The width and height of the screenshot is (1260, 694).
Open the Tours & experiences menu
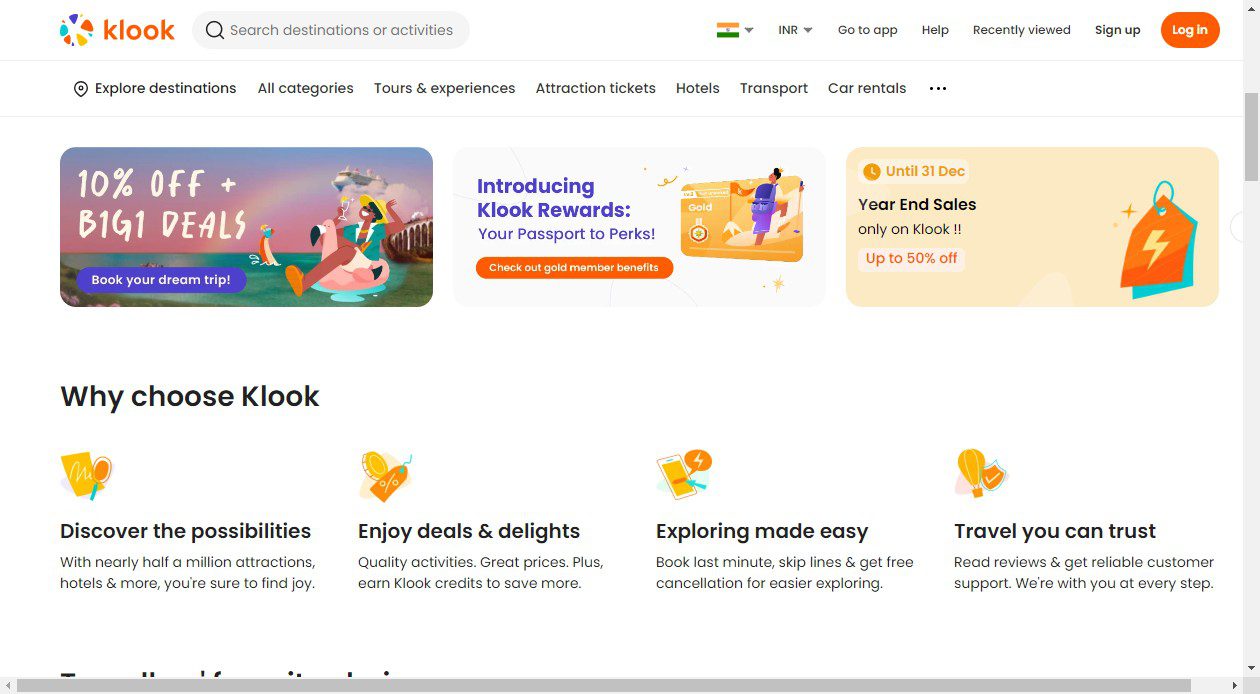click(444, 88)
